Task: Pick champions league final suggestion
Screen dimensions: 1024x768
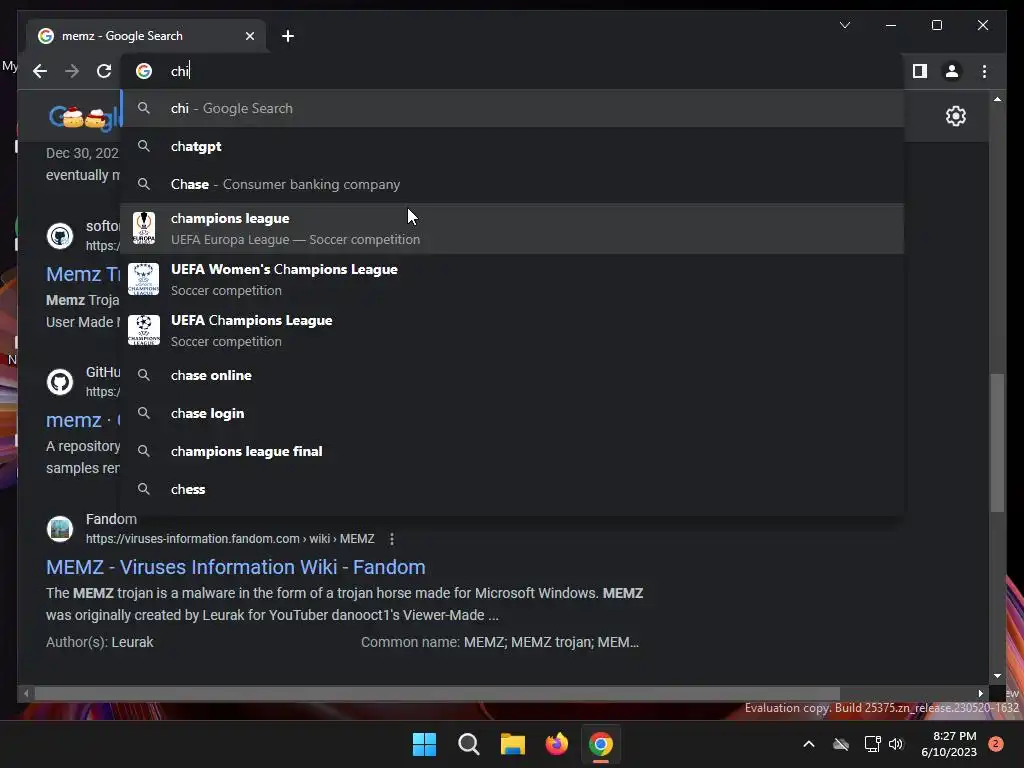Action: 512,451
